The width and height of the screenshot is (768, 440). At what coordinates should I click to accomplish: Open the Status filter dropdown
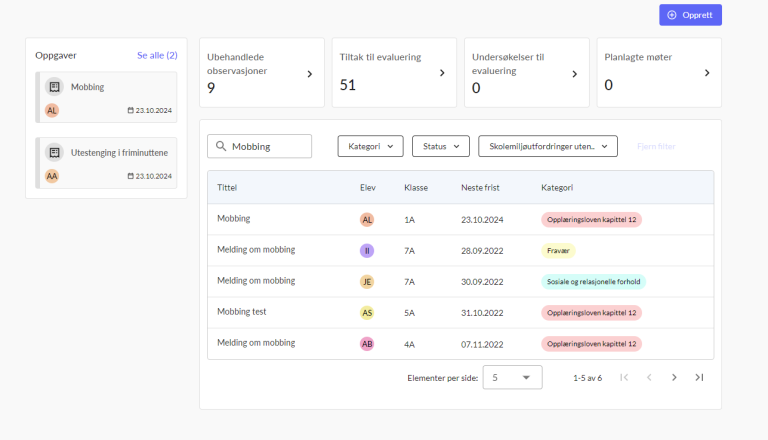tap(440, 146)
